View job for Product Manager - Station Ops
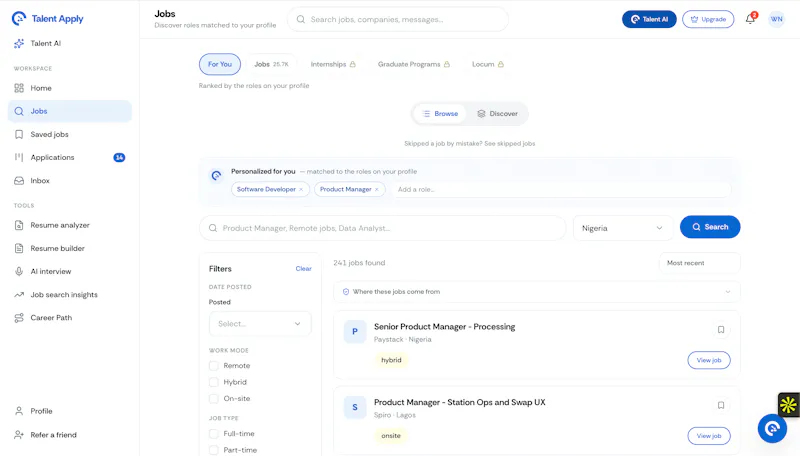The image size is (800, 456). point(709,436)
